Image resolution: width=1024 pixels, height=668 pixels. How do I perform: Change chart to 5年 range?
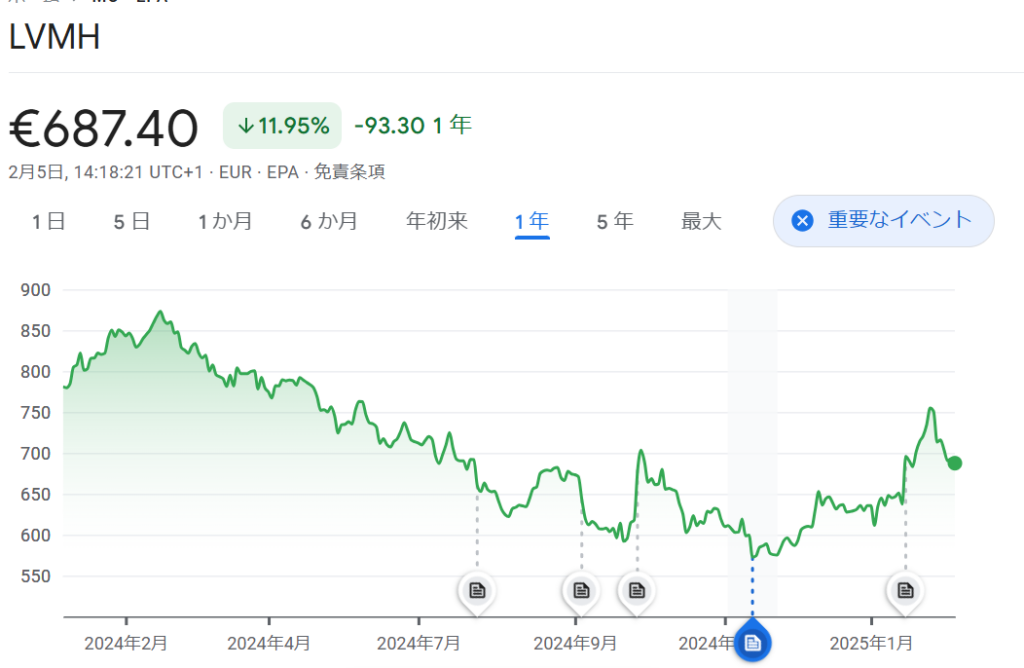[x=615, y=222]
